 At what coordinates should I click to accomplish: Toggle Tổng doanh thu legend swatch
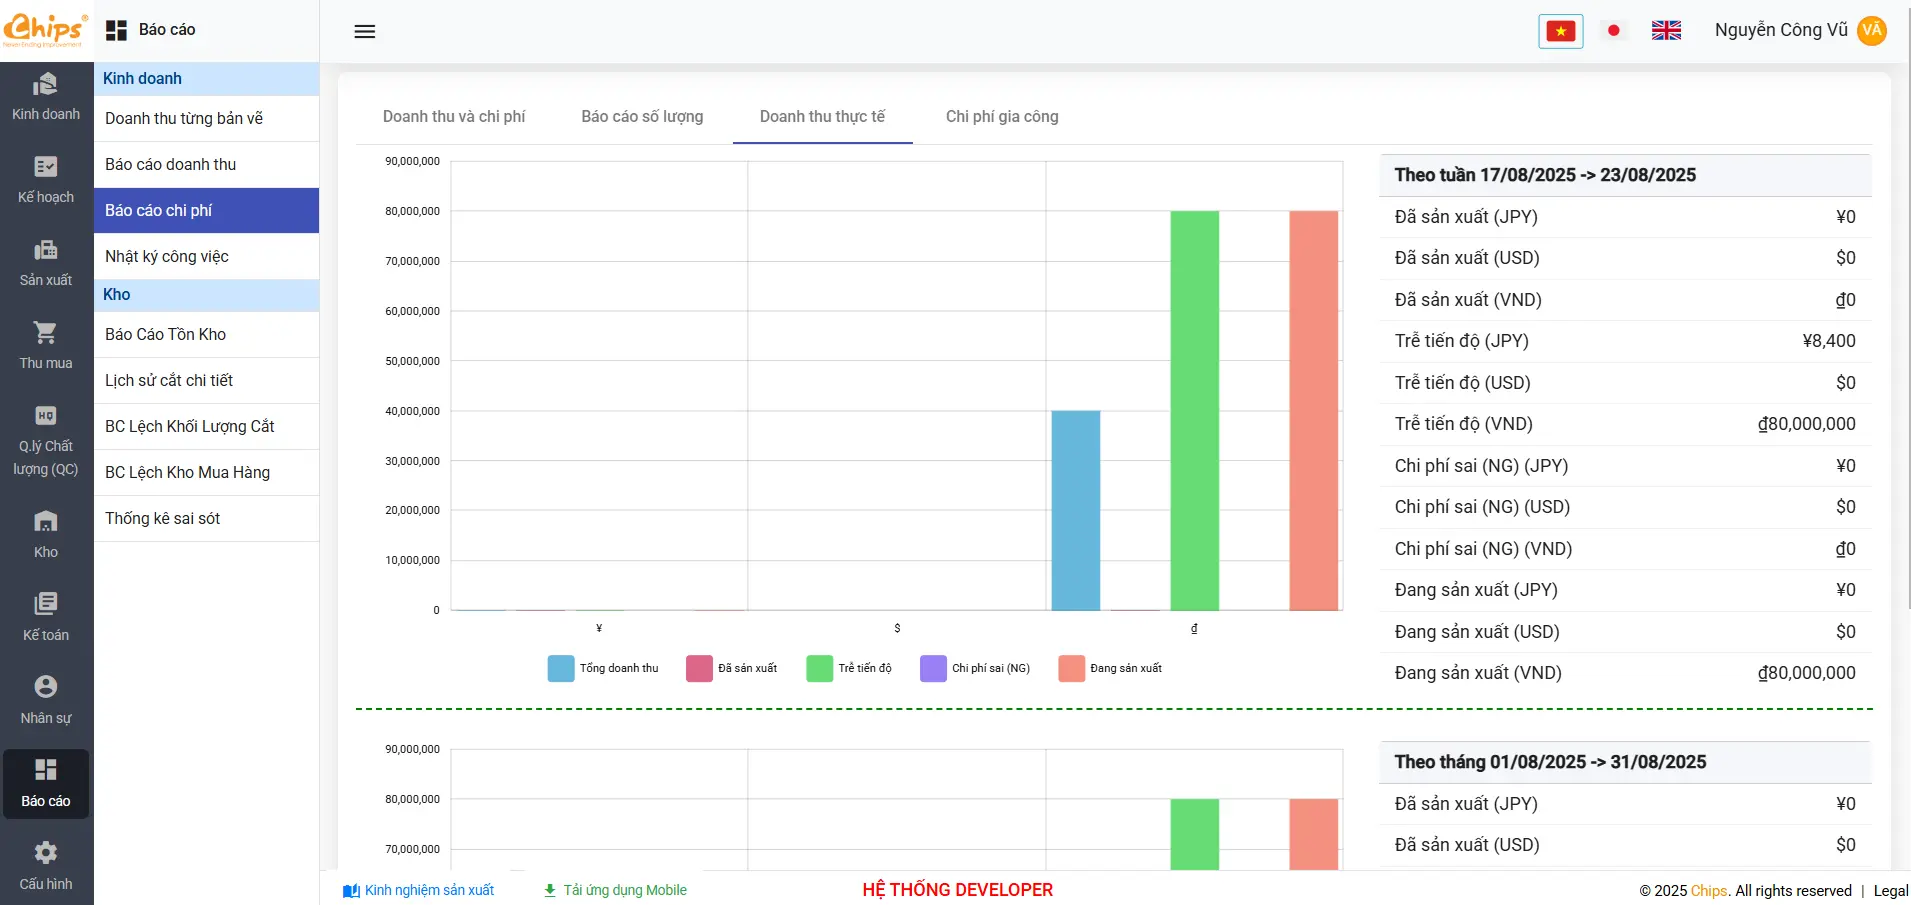click(x=561, y=668)
